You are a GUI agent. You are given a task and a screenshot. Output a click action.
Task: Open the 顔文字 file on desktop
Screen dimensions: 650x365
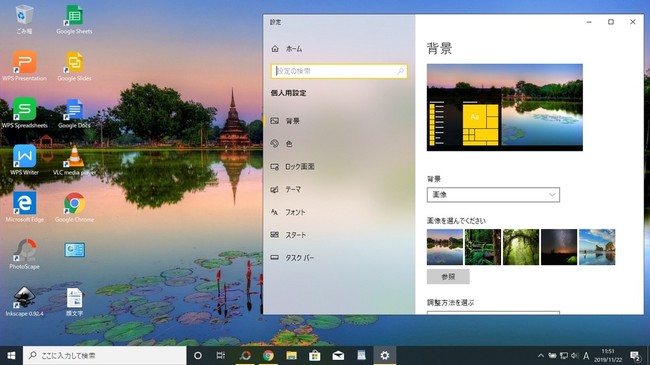pyautogui.click(x=75, y=301)
